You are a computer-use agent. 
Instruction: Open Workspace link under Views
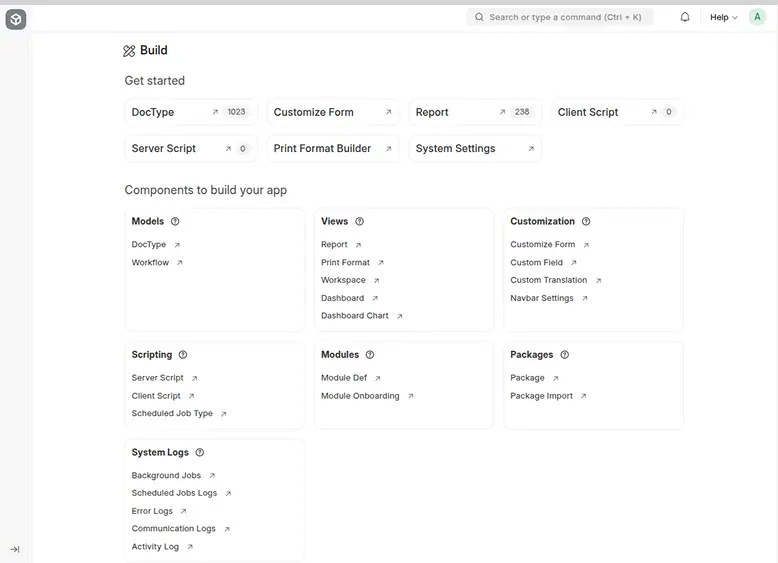pos(343,280)
